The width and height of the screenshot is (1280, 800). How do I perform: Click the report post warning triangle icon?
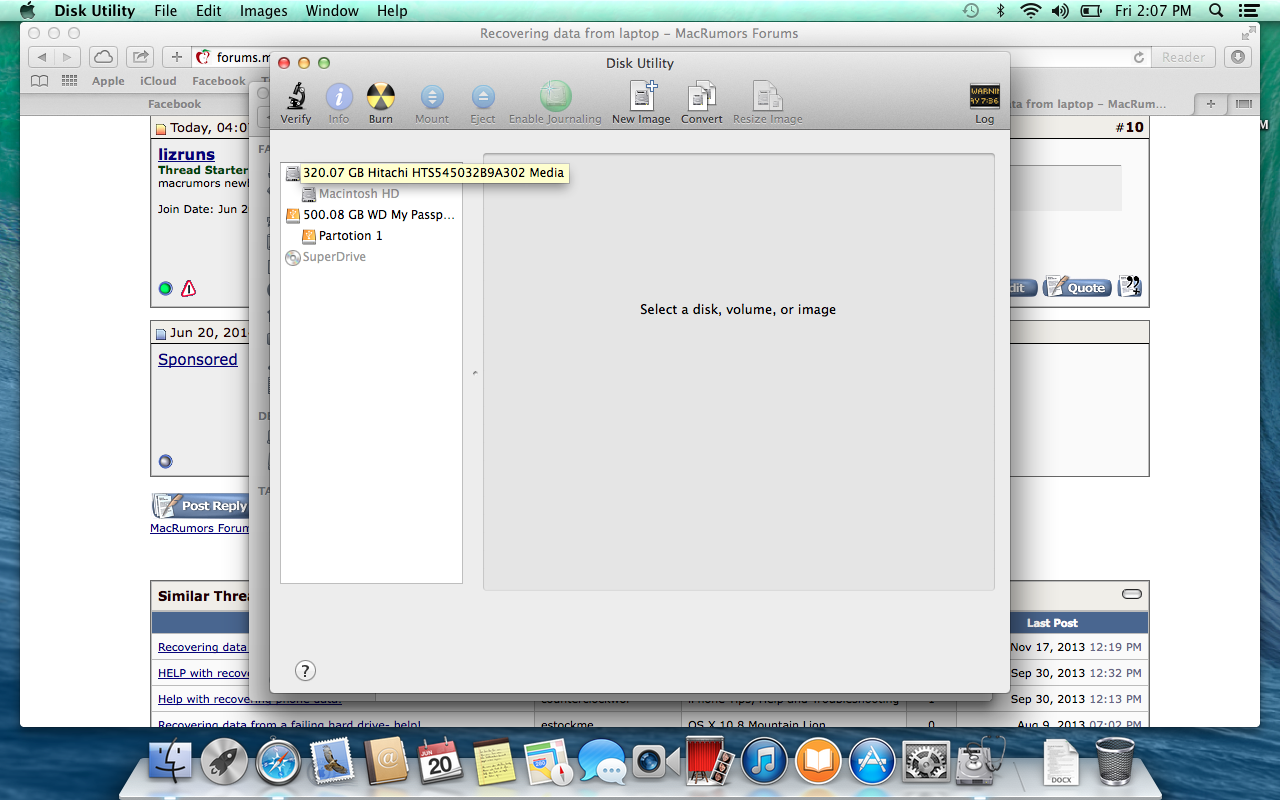[x=188, y=289]
